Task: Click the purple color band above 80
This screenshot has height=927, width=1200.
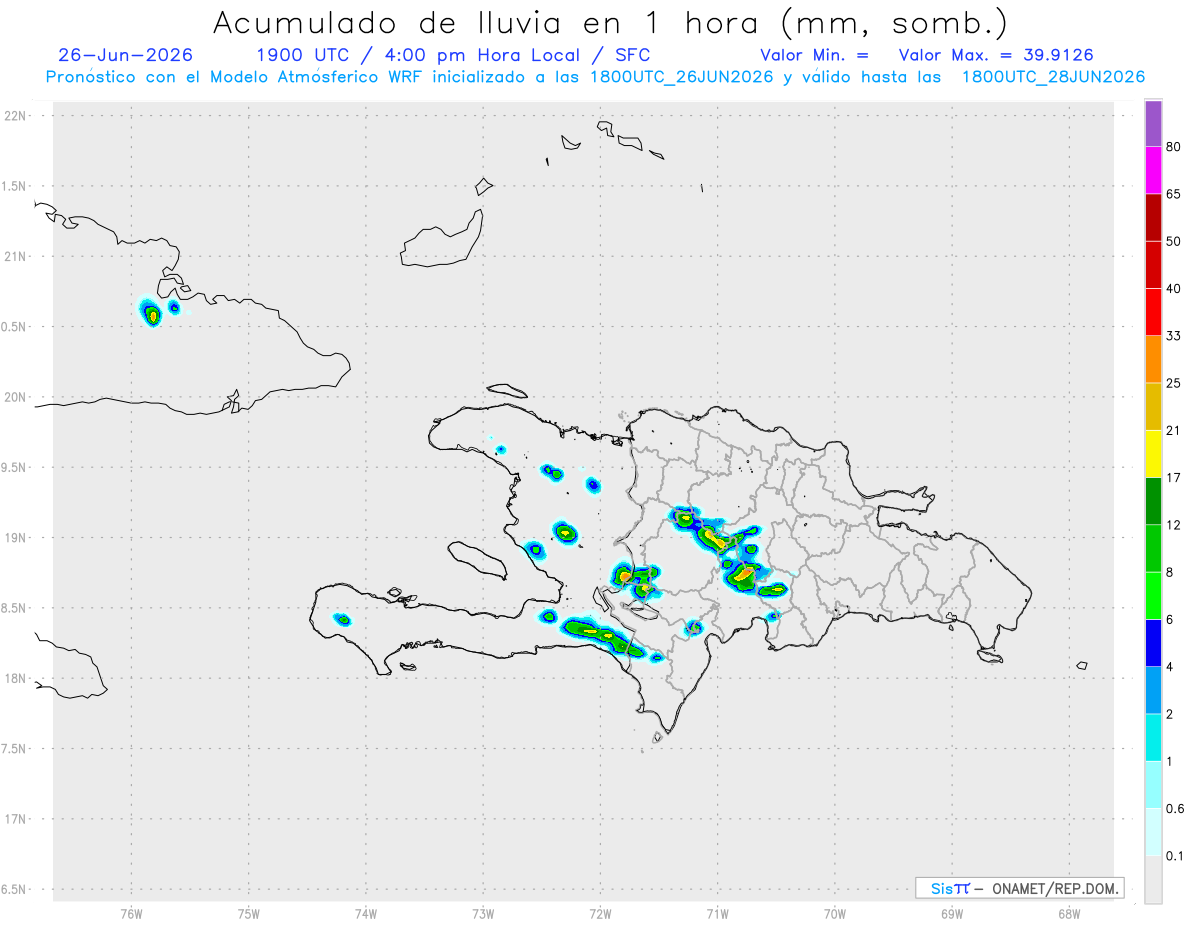Action: (x=1153, y=123)
